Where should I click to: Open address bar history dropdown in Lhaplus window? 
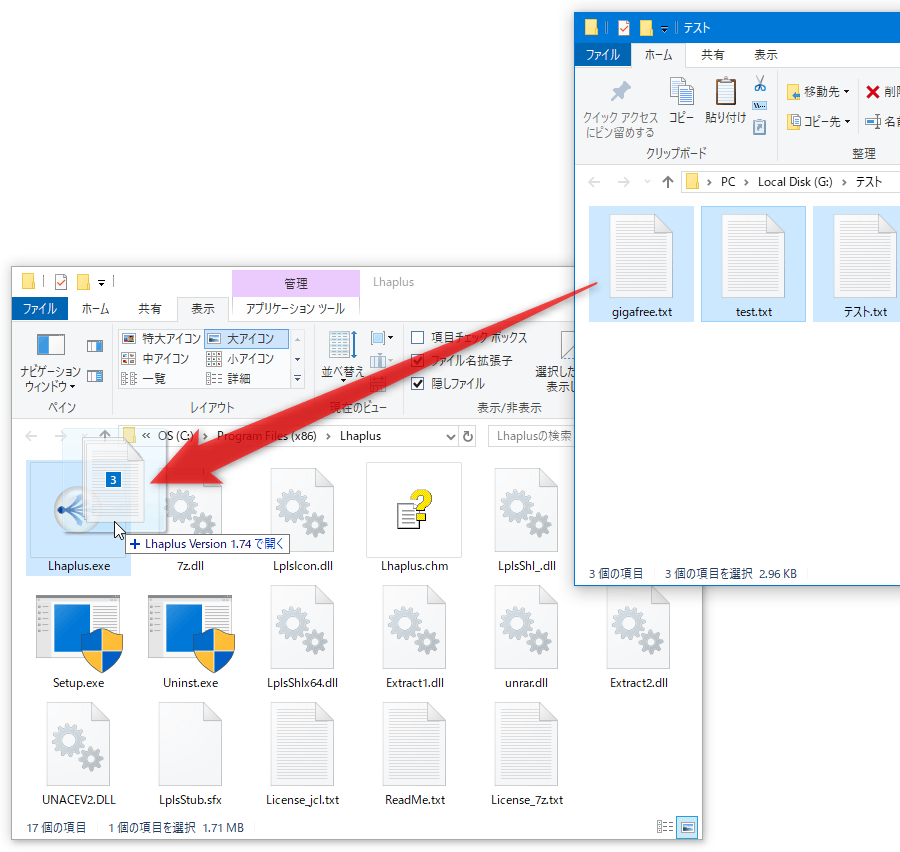[451, 437]
